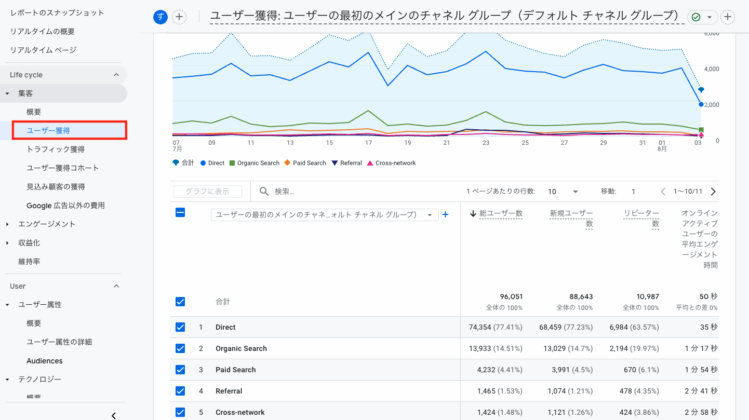The width and height of the screenshot is (749, 420).
Task: Open the rows per page dropdown
Action: (x=561, y=191)
